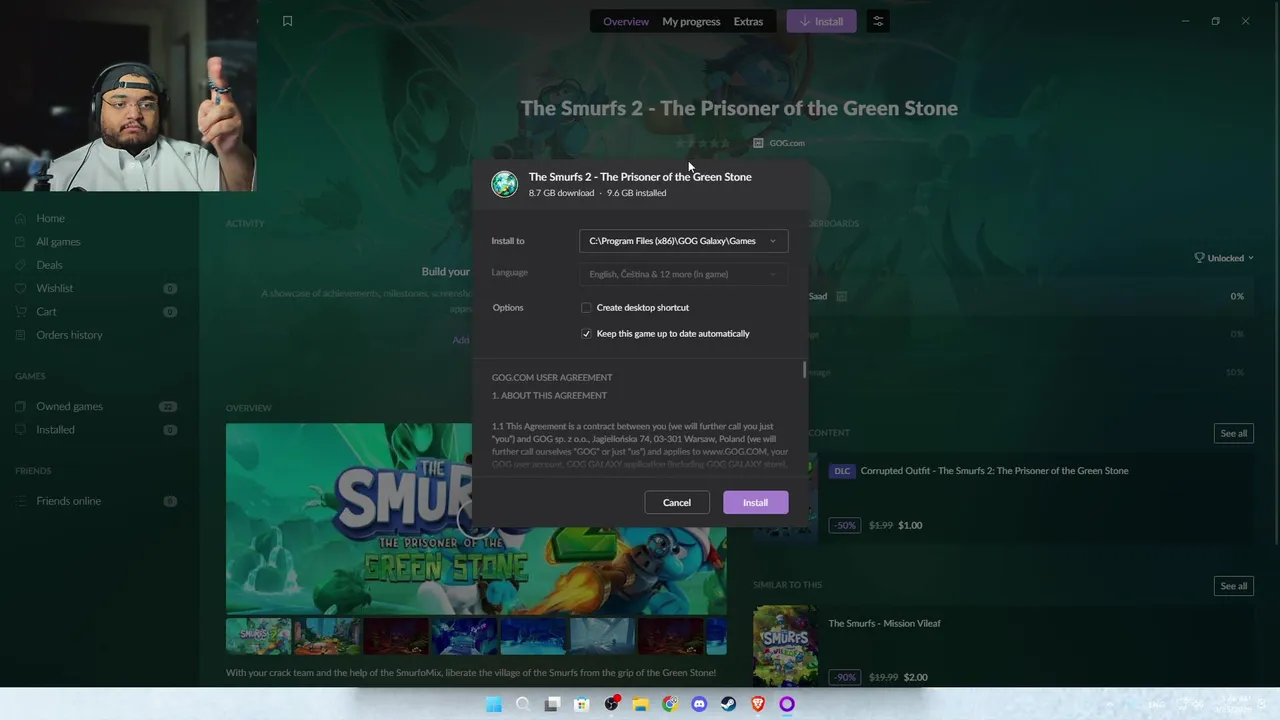Viewport: 1280px width, 720px height.
Task: Click The Smurfs Mission Vileaf cover thumbnail
Action: click(x=785, y=646)
